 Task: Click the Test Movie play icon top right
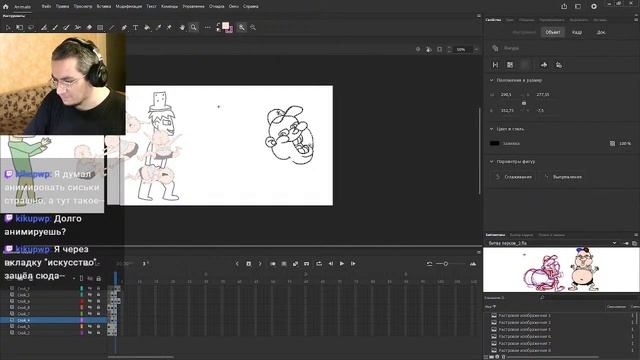pos(594,7)
